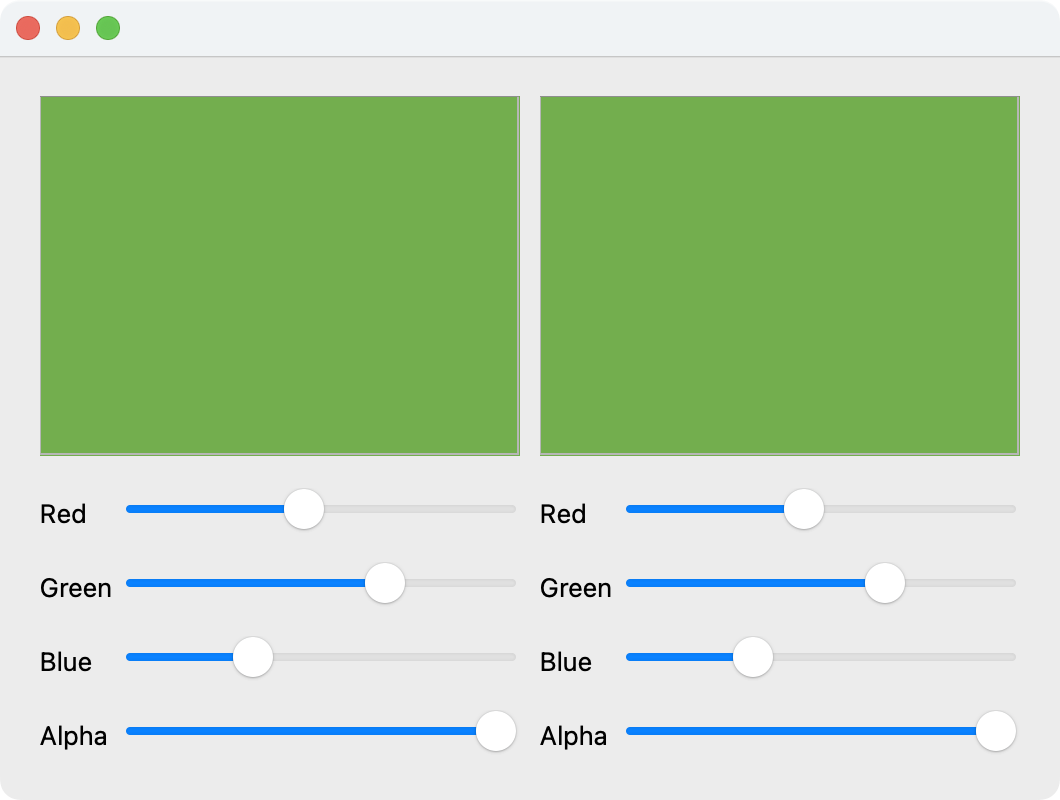Click the gray unfilled part of left Blue track
The width and height of the screenshot is (1060, 800).
tap(394, 657)
